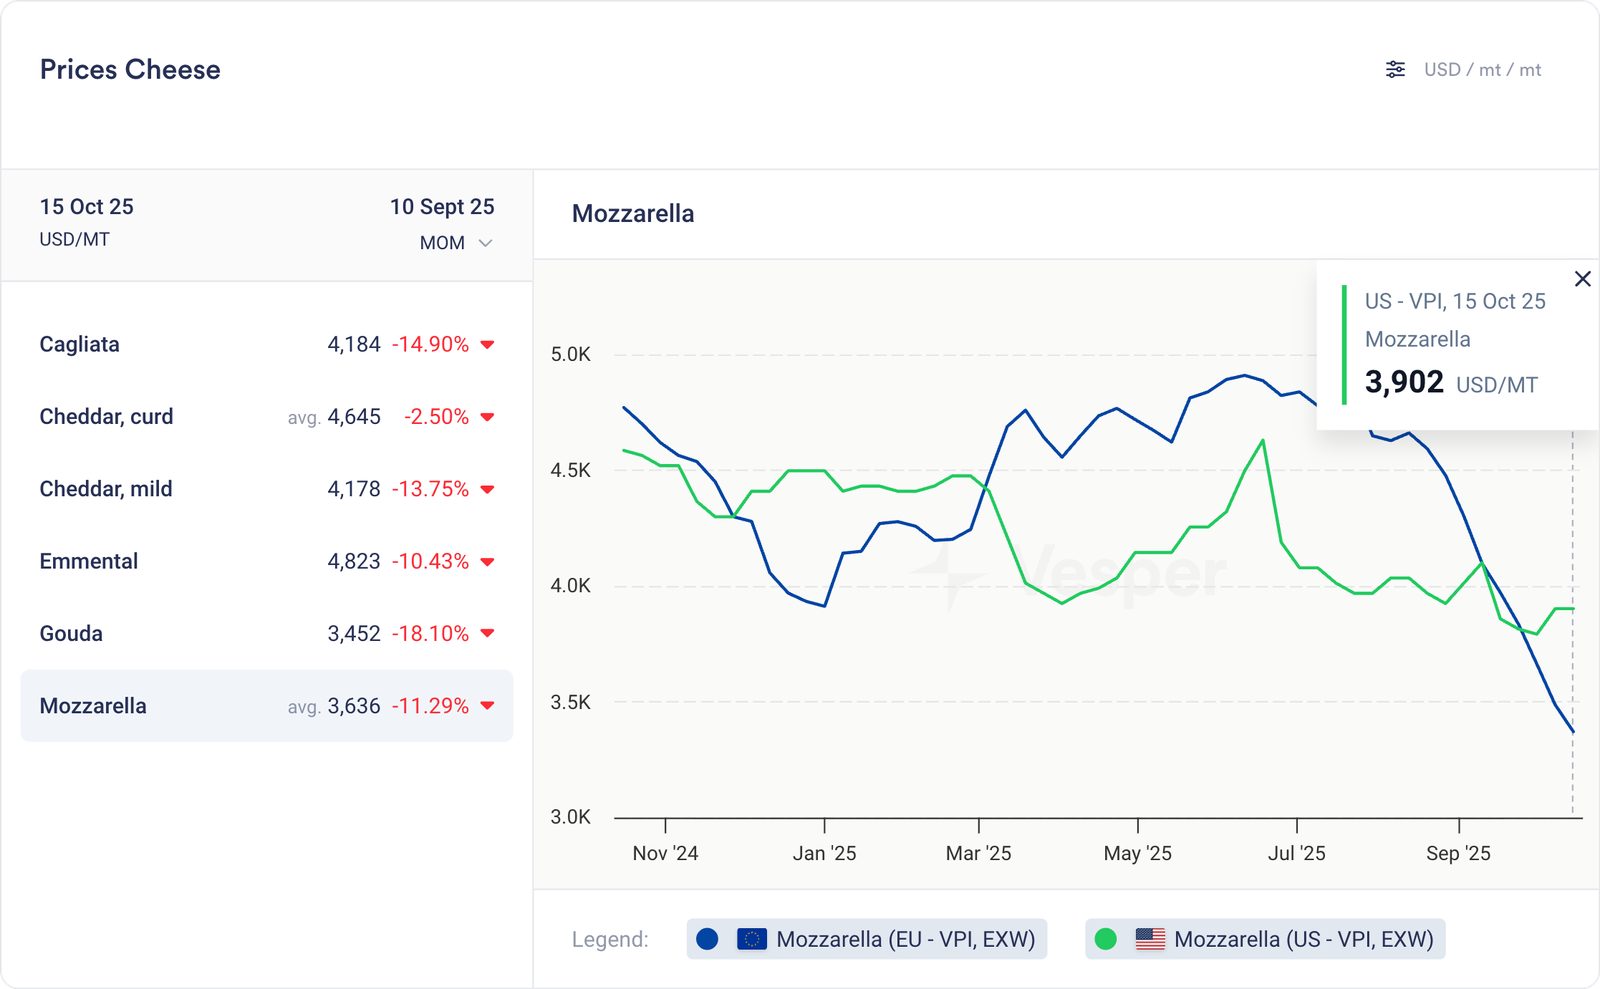Open the USD / mt / mt unit selector
This screenshot has width=1600, height=989.
(x=1482, y=70)
